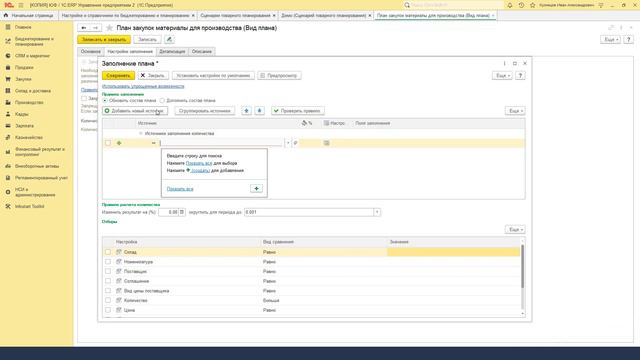Screen dimensions: 640x360
Task: Open Склад и доставка section
Action: point(33,91)
